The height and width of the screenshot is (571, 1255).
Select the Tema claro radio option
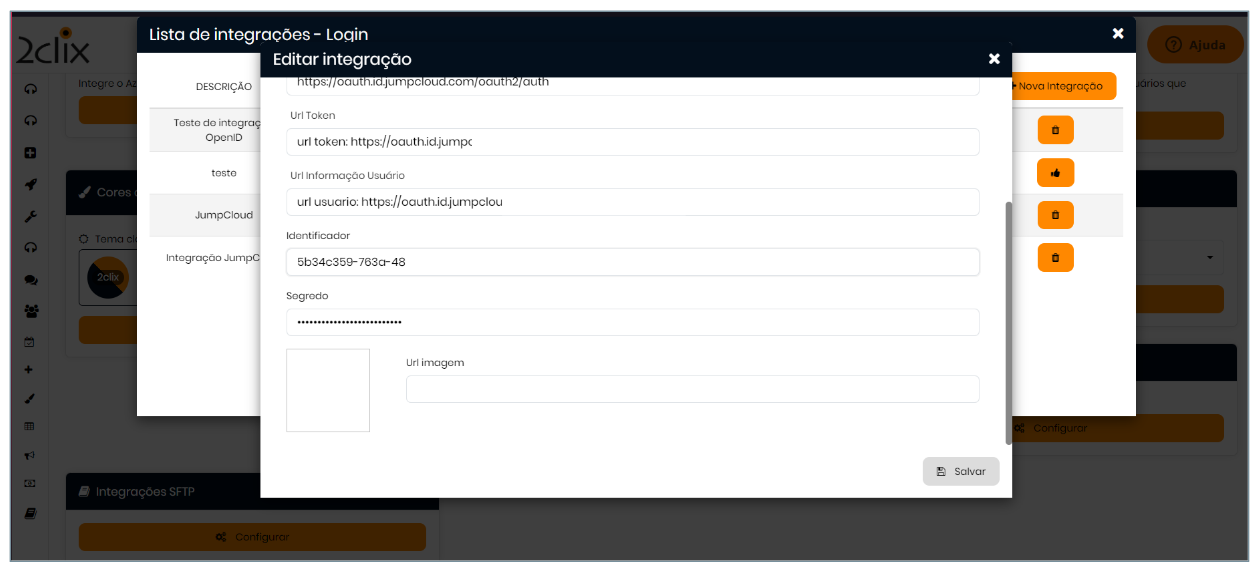(x=84, y=239)
